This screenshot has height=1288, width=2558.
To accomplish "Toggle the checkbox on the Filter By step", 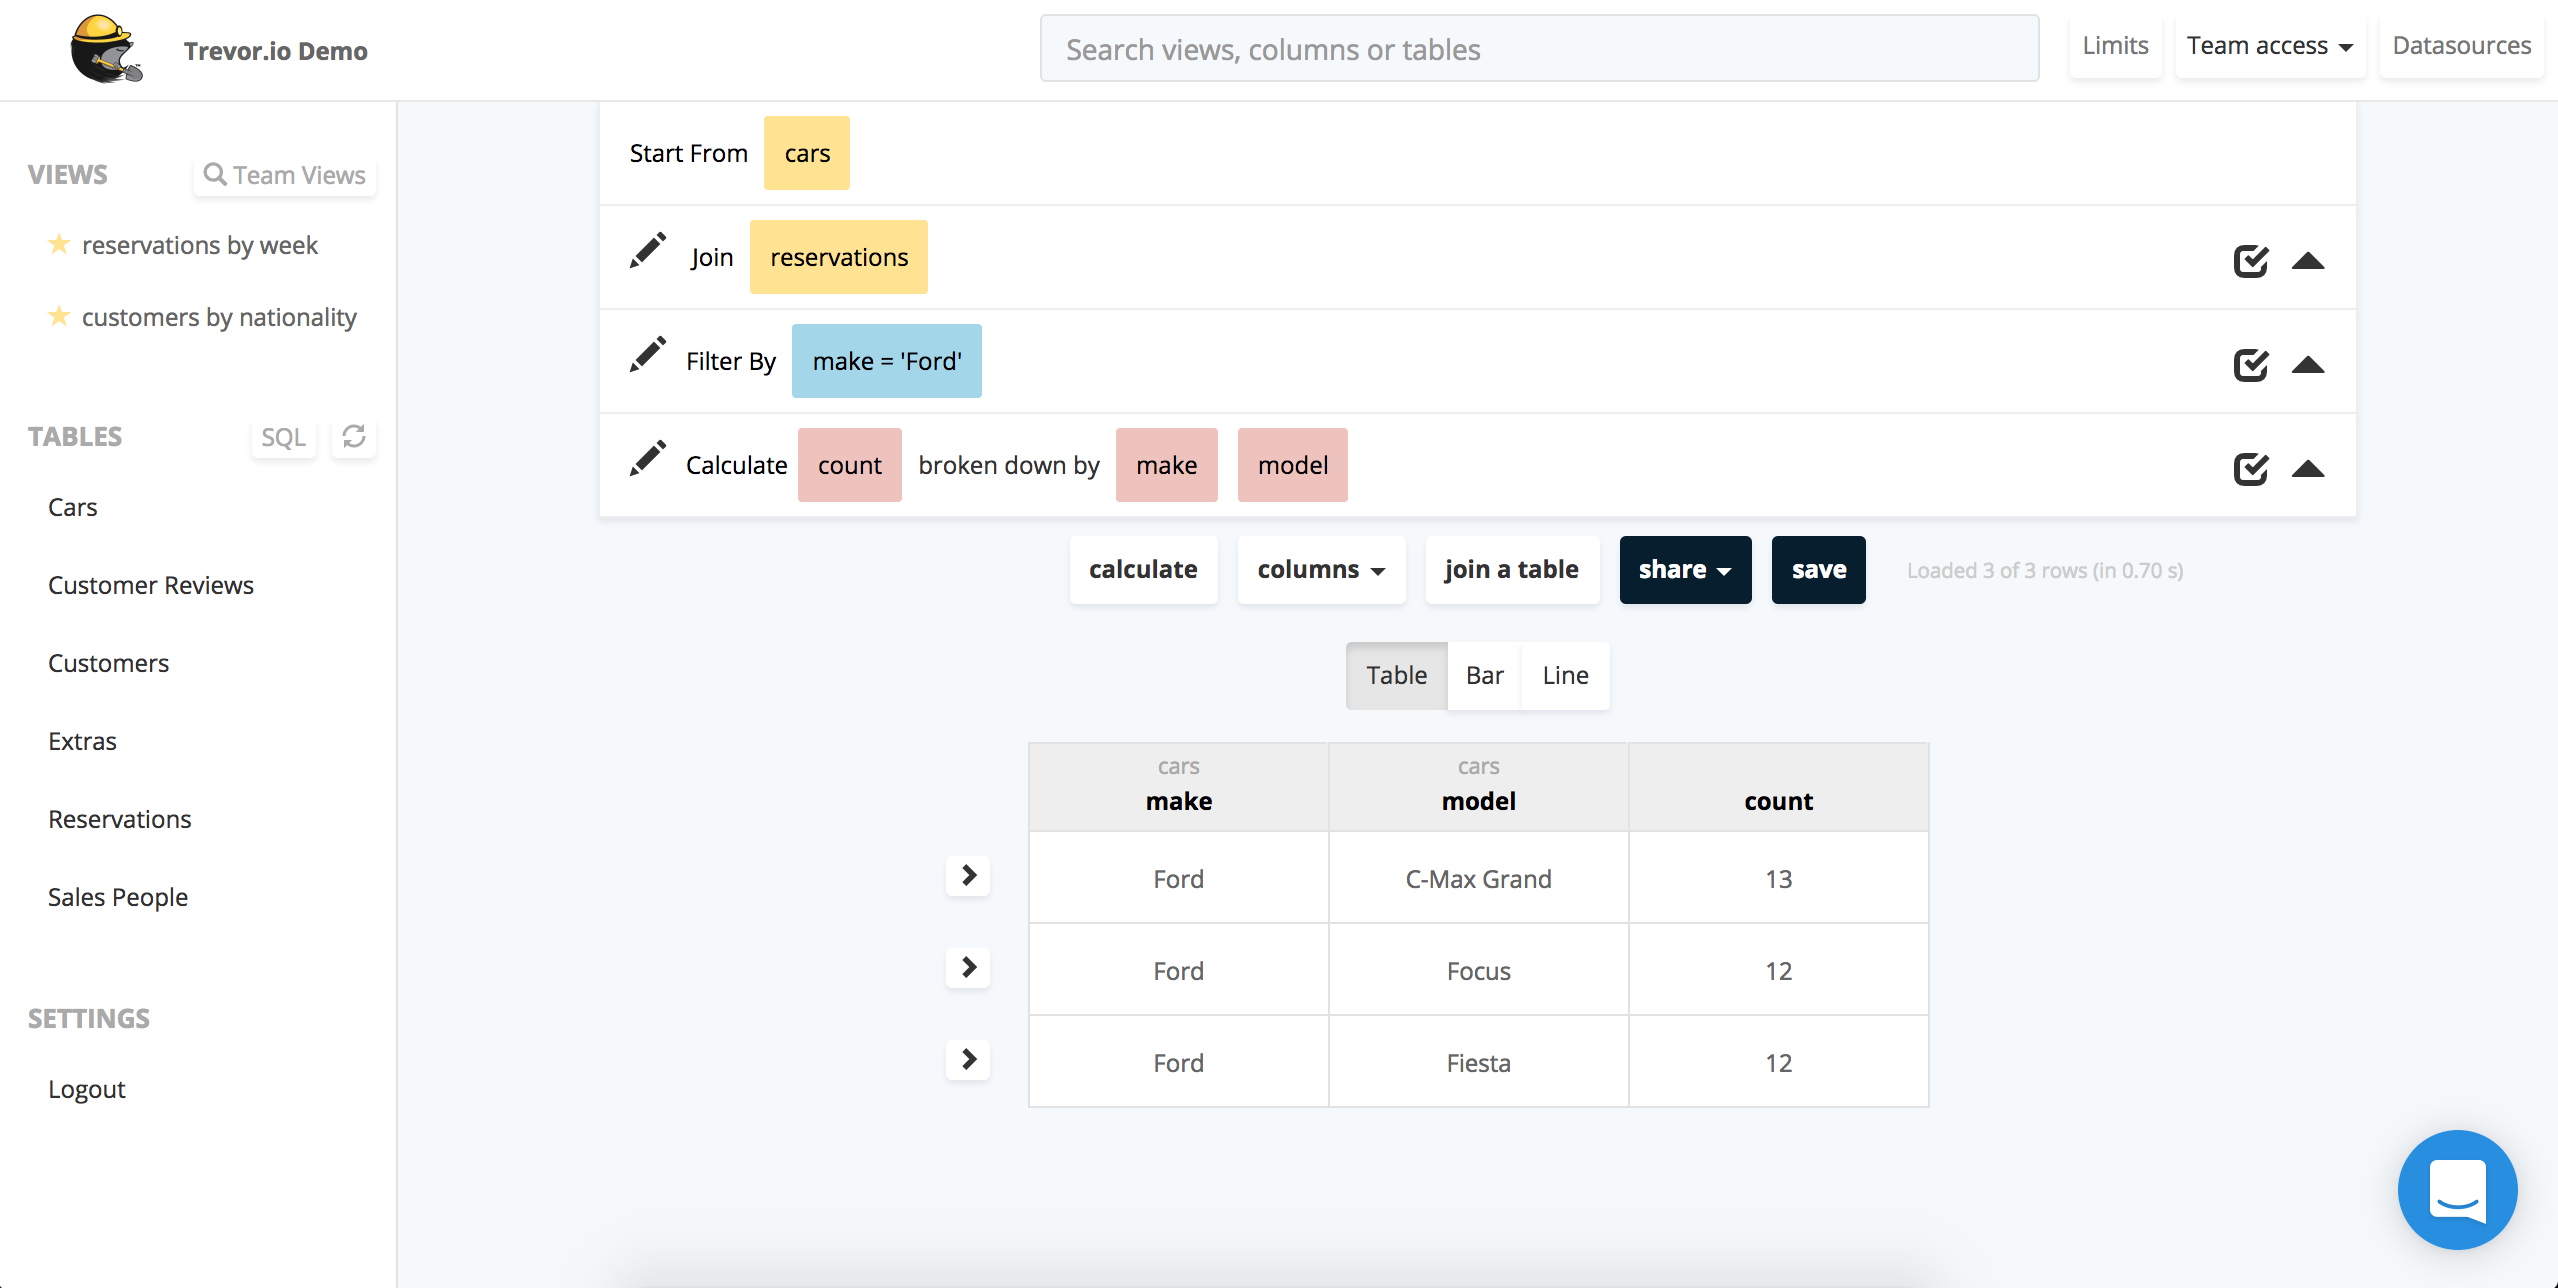I will point(2251,365).
